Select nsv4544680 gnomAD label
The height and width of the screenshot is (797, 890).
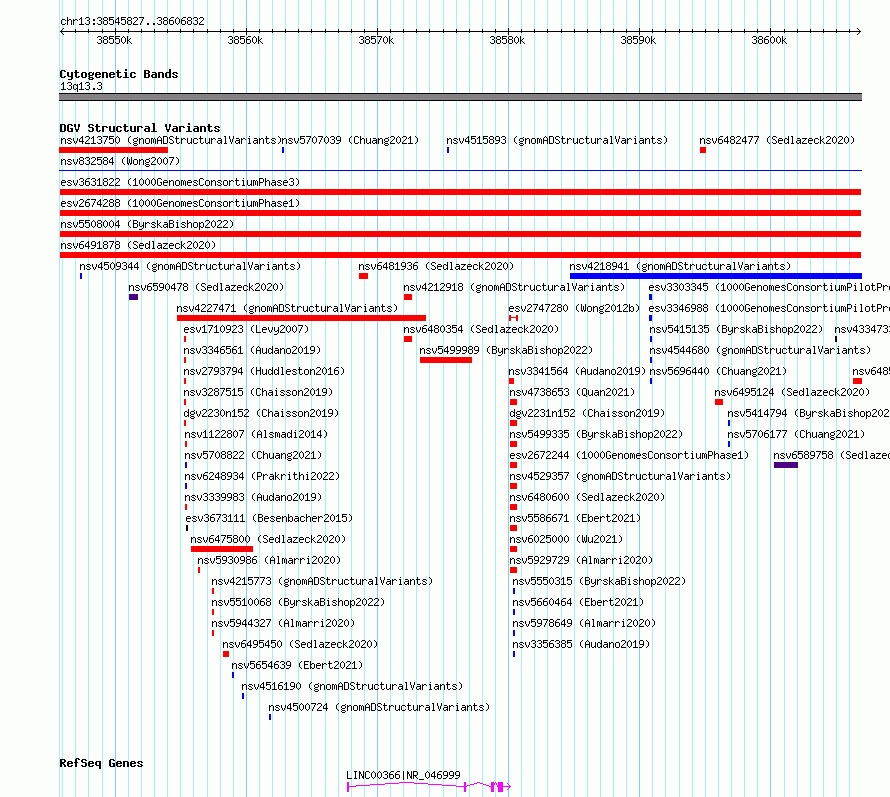click(x=760, y=350)
